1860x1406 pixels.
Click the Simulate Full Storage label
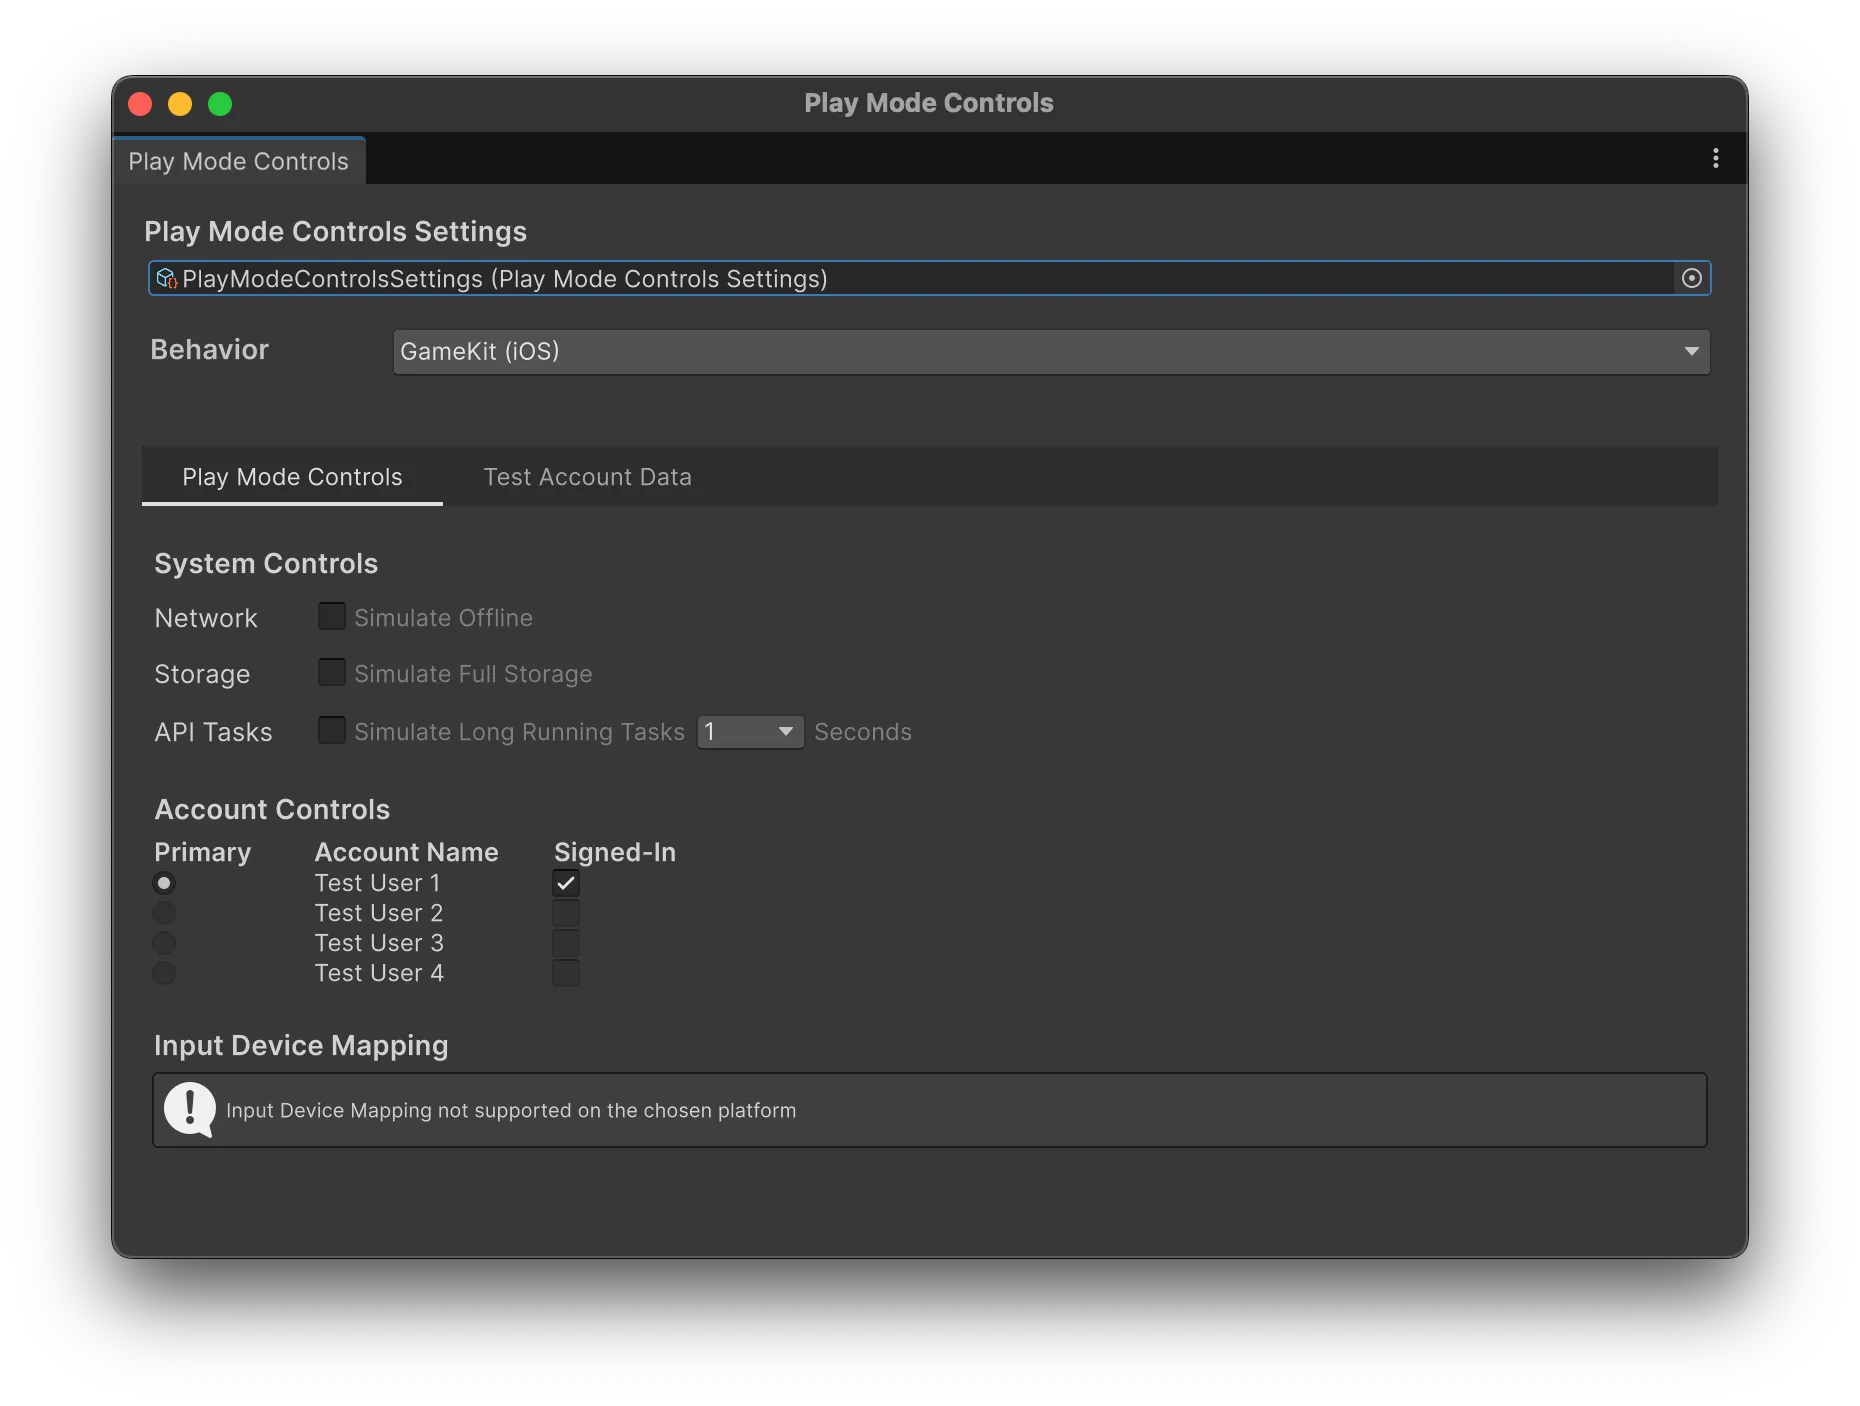[473, 674]
